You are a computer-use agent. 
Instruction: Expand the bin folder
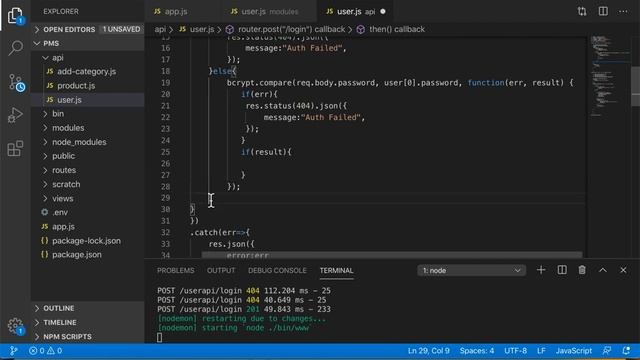click(87, 113)
